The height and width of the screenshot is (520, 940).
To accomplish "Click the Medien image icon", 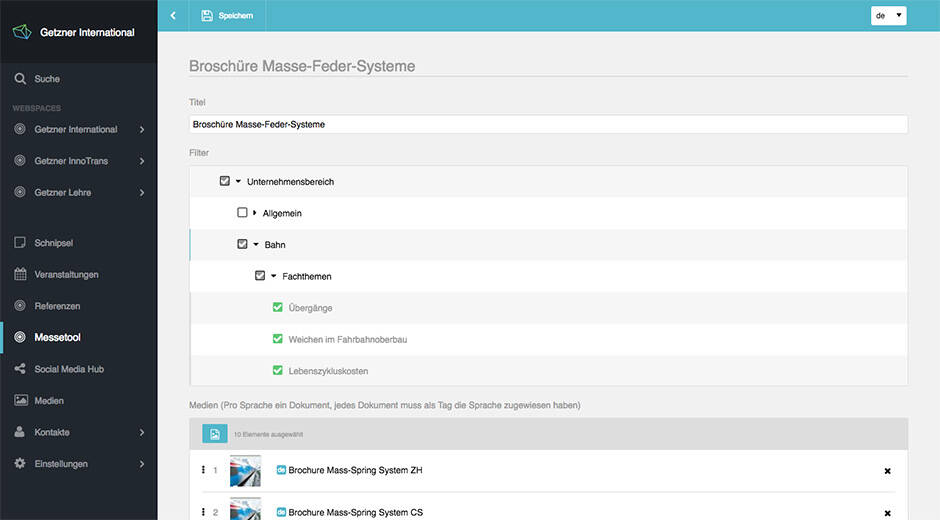I will (x=20, y=401).
